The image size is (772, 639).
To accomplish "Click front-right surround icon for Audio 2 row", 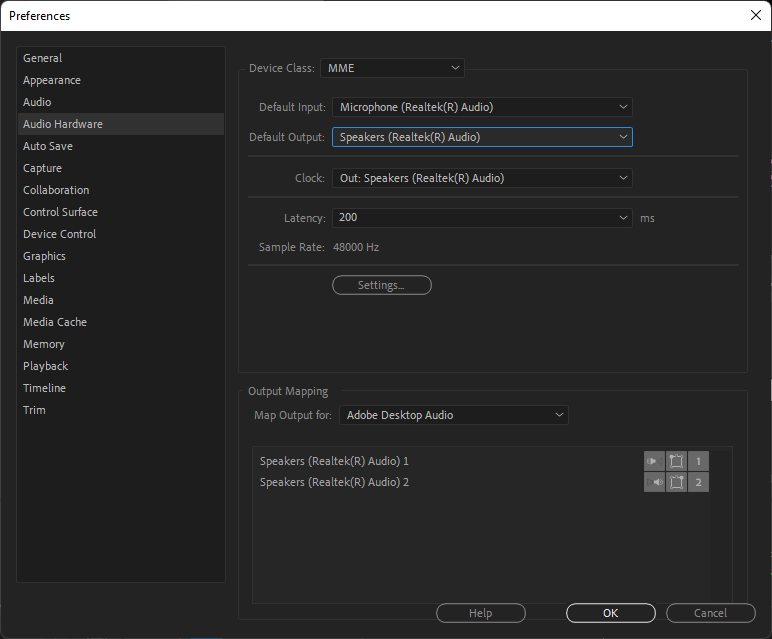I will (676, 482).
